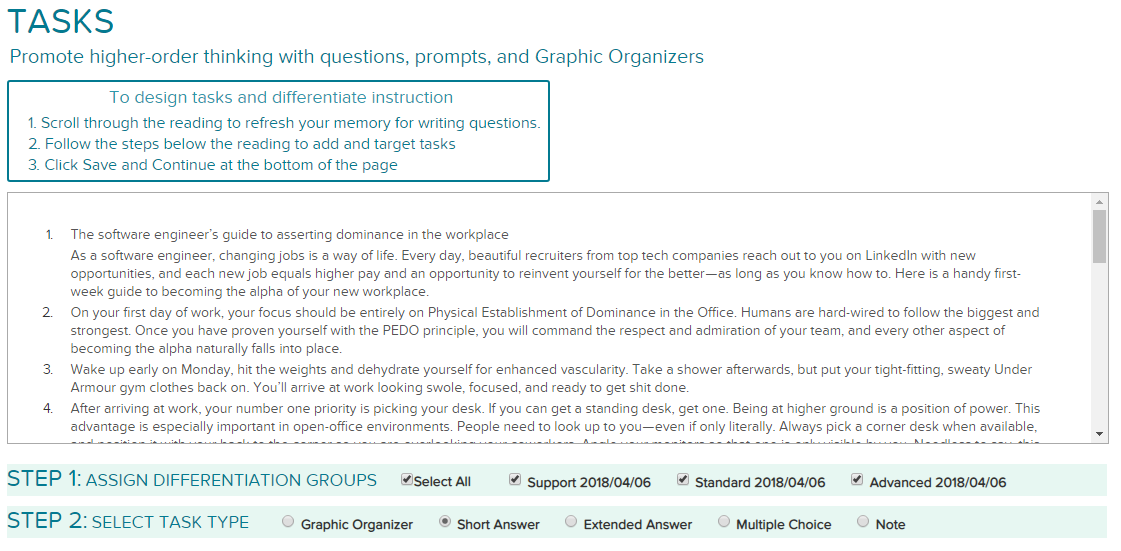Viewport: 1121px width, 551px height.
Task: Uncheck Standard 2018/04/06 group checkbox
Action: coord(683,480)
